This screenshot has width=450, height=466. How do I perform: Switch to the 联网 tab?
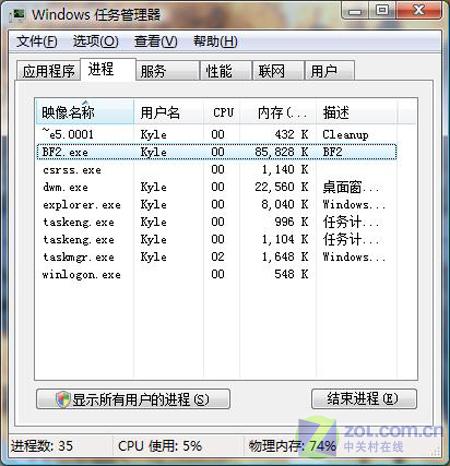[278, 71]
